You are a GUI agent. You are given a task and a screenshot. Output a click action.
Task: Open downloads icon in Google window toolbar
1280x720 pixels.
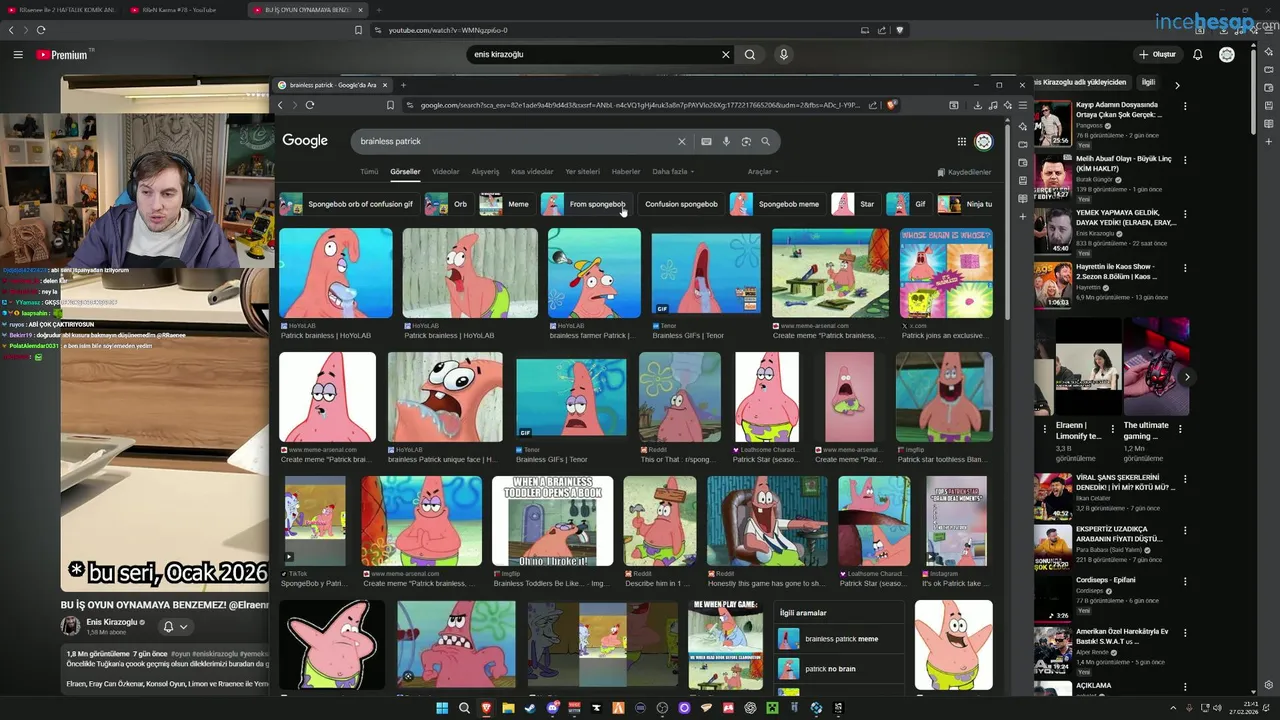pyautogui.click(x=978, y=105)
